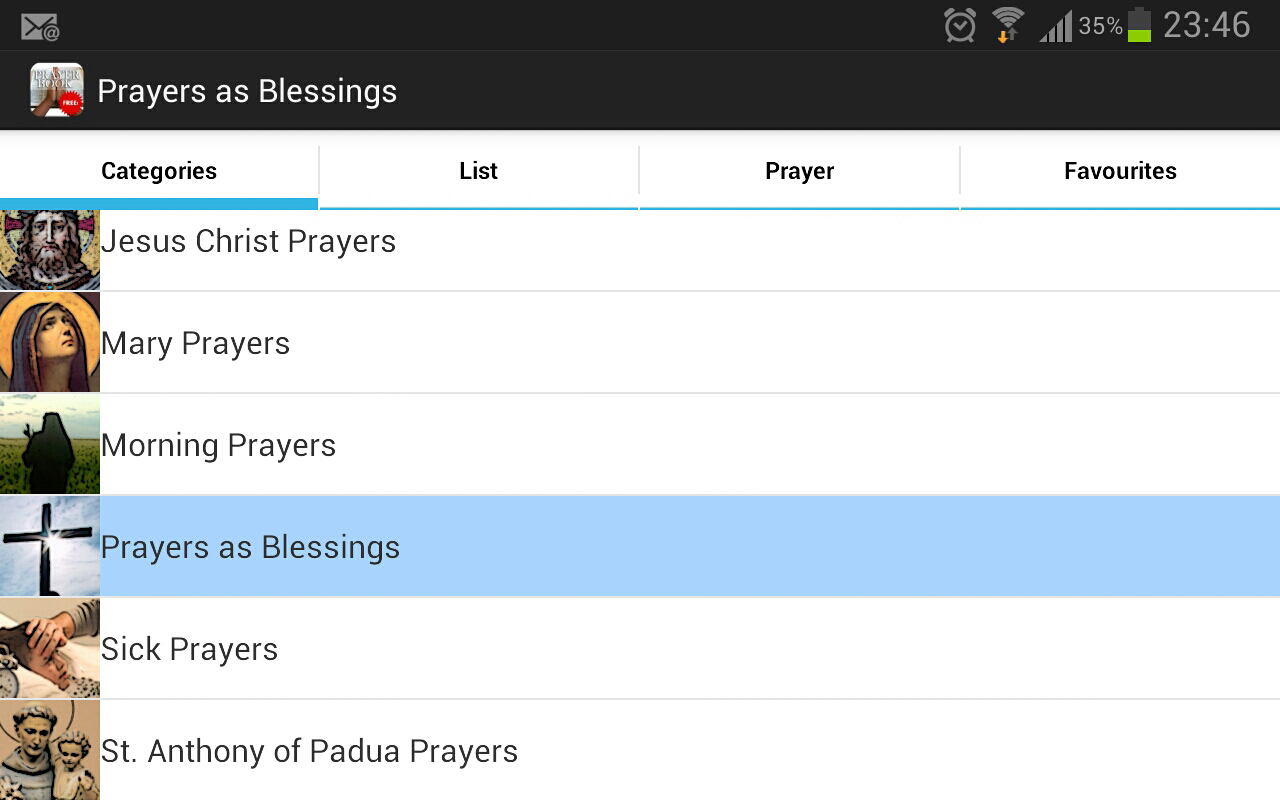This screenshot has height=800, width=1280.
Task: Tap the Morning Prayers silhouette thumbnail
Action: pyautogui.click(x=50, y=444)
